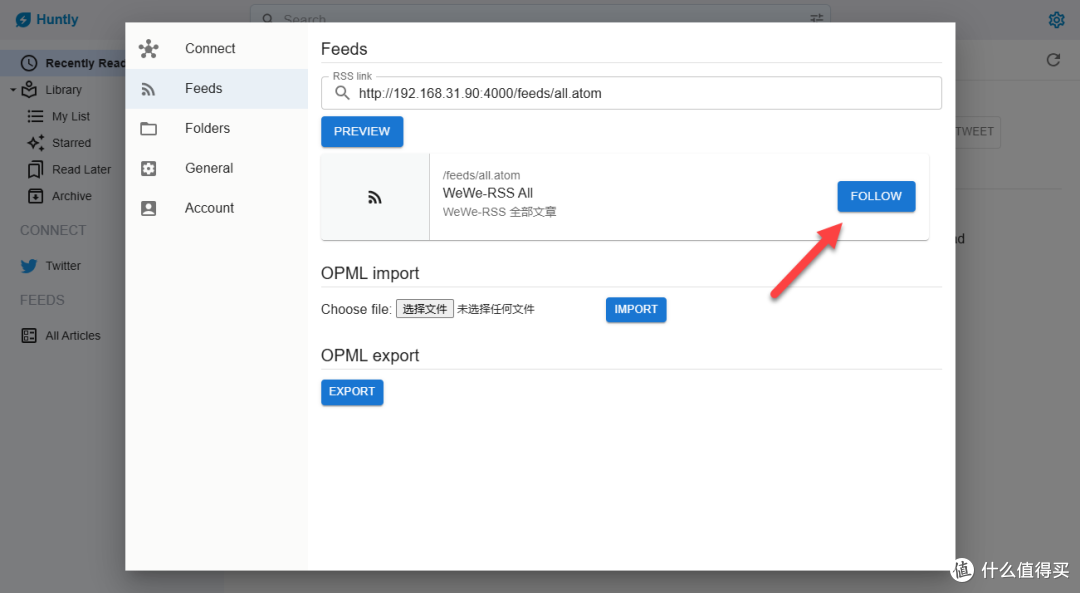This screenshot has width=1080, height=593.
Task: Click the General settings icon
Action: click(x=149, y=169)
